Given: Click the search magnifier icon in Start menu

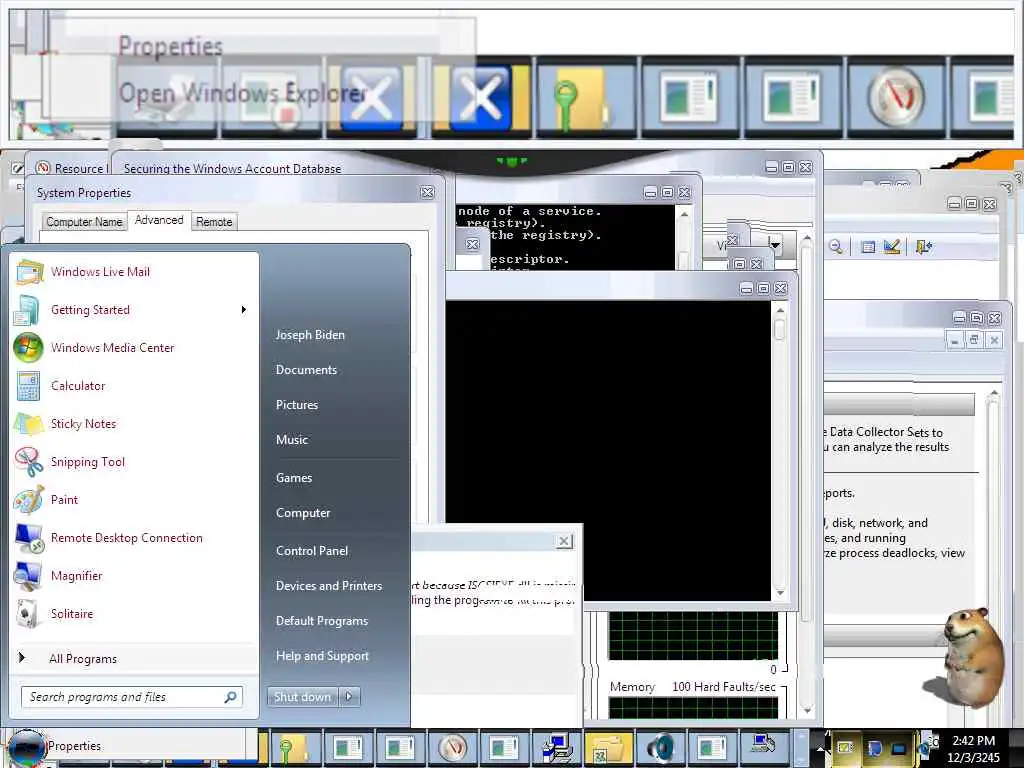Looking at the screenshot, I should coord(230,697).
